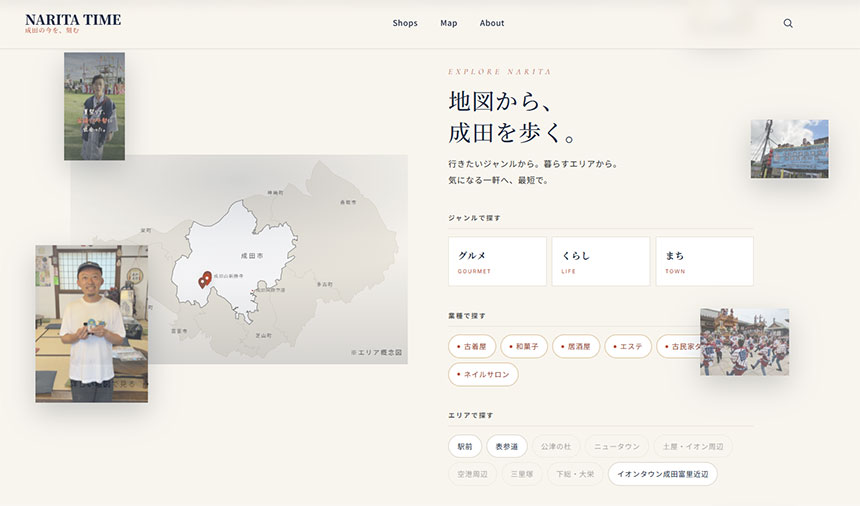
Task: Open the search magnifier icon
Action: 788,23
